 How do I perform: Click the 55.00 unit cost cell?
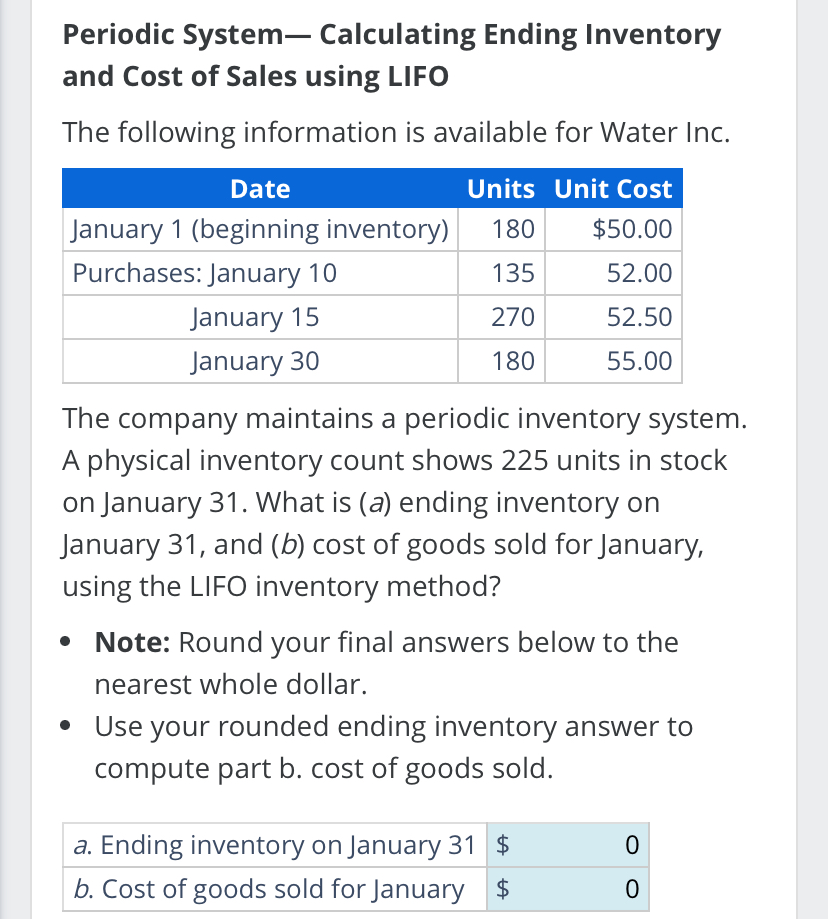click(639, 361)
